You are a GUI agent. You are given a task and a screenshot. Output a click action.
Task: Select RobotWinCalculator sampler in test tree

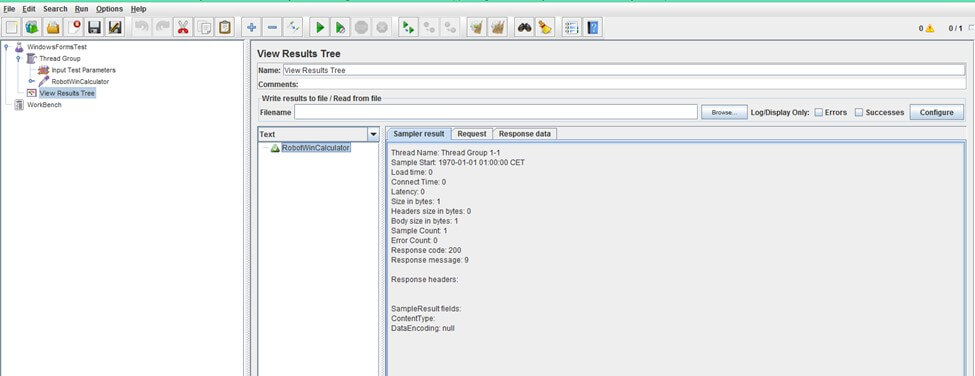coord(80,81)
